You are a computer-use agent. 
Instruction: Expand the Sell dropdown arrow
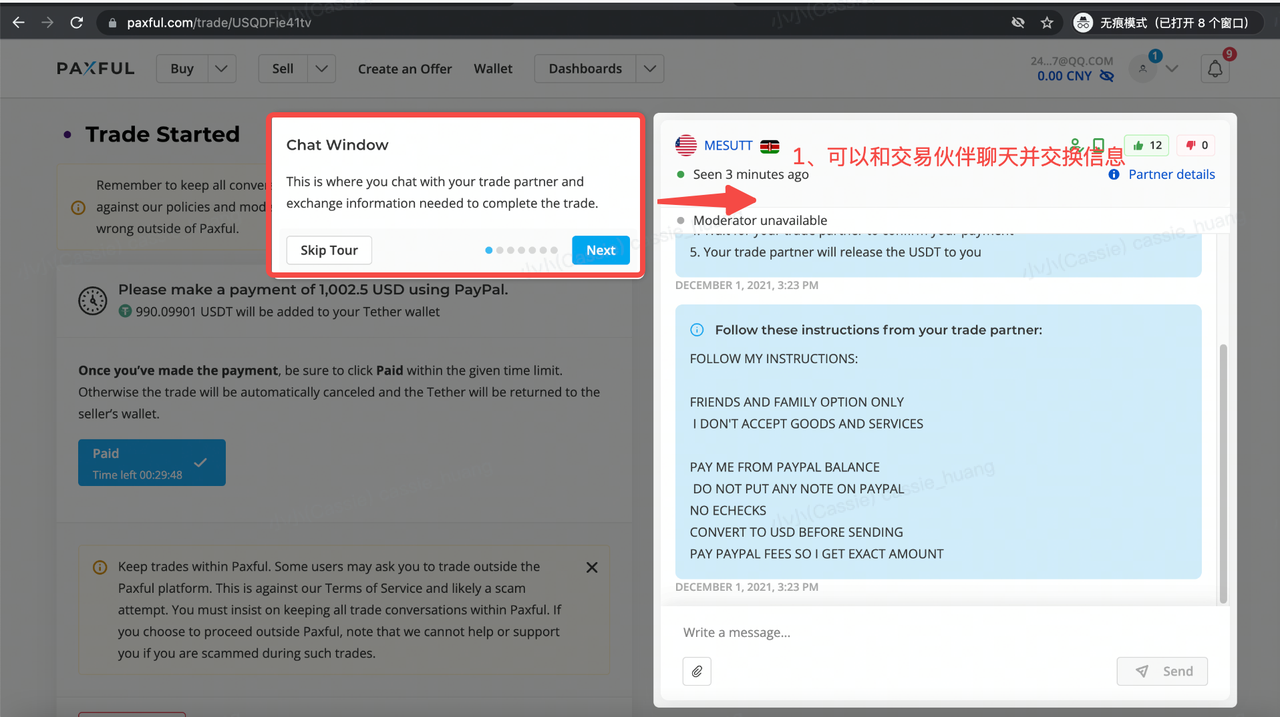point(321,68)
